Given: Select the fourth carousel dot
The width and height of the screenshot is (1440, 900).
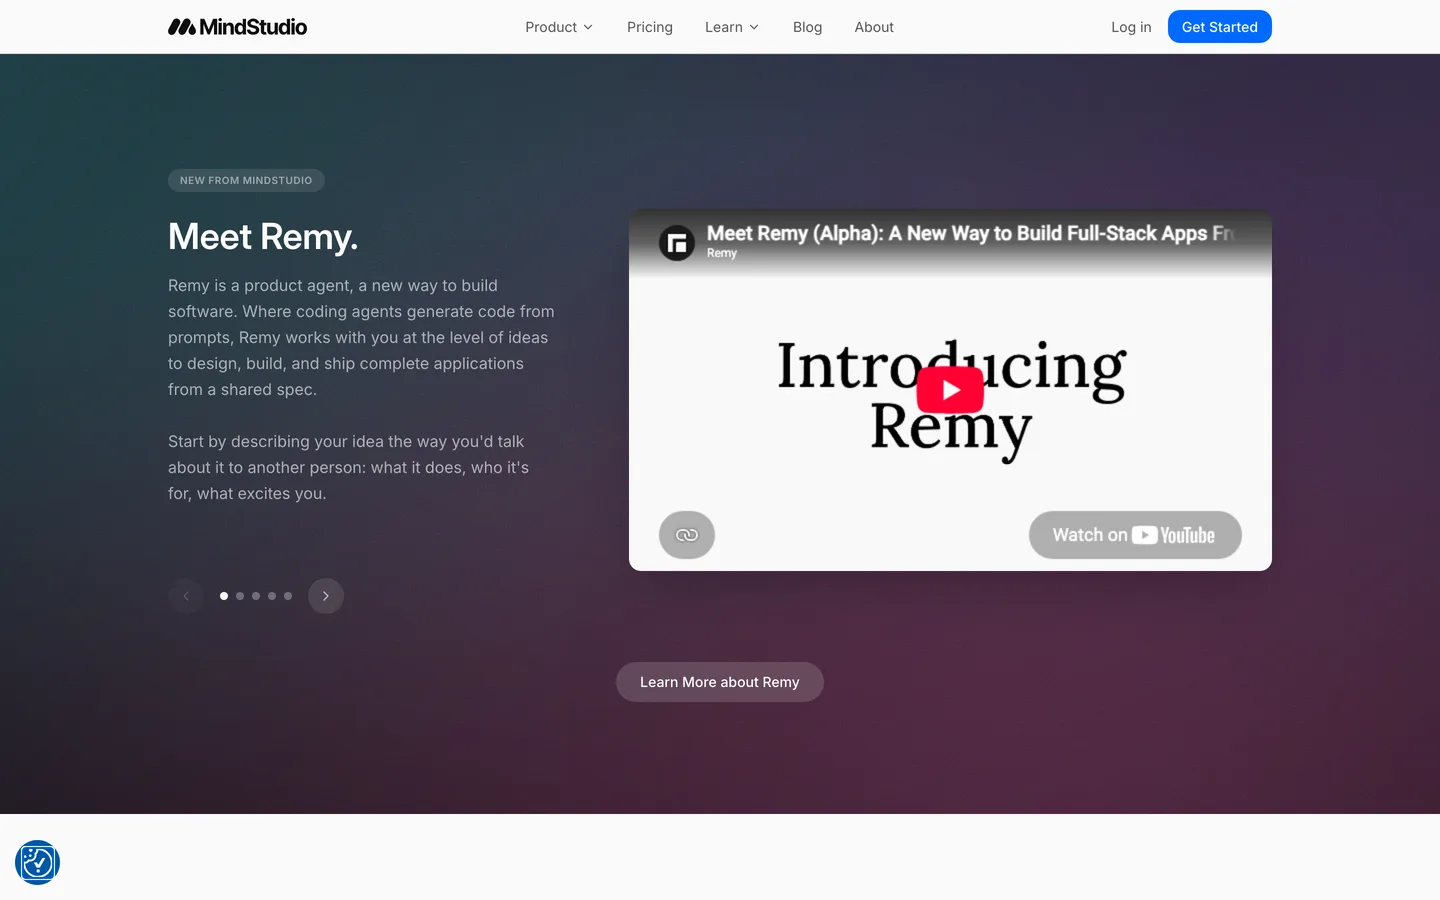Looking at the screenshot, I should [x=272, y=596].
